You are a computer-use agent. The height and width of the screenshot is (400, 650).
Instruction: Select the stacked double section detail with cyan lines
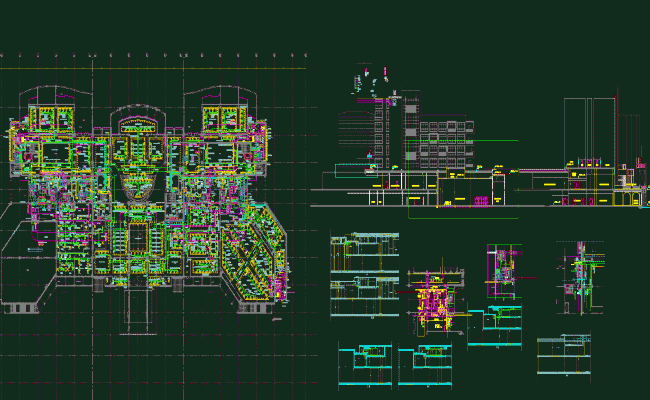(365, 276)
